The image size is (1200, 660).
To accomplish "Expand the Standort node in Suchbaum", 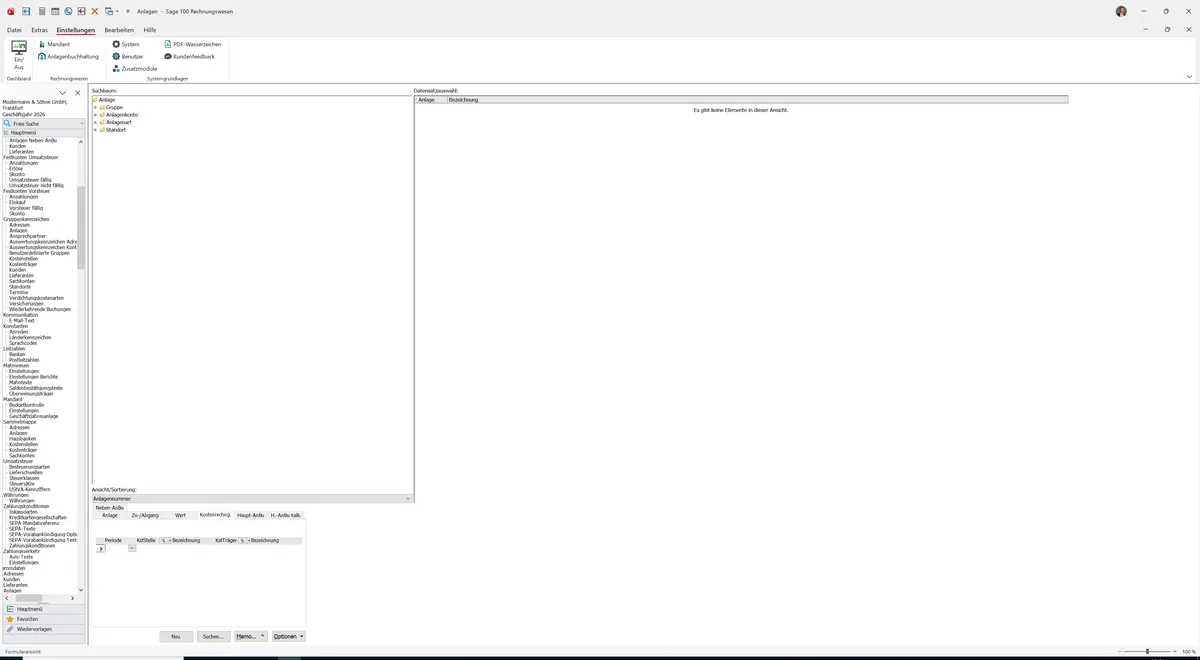I will click(96, 130).
